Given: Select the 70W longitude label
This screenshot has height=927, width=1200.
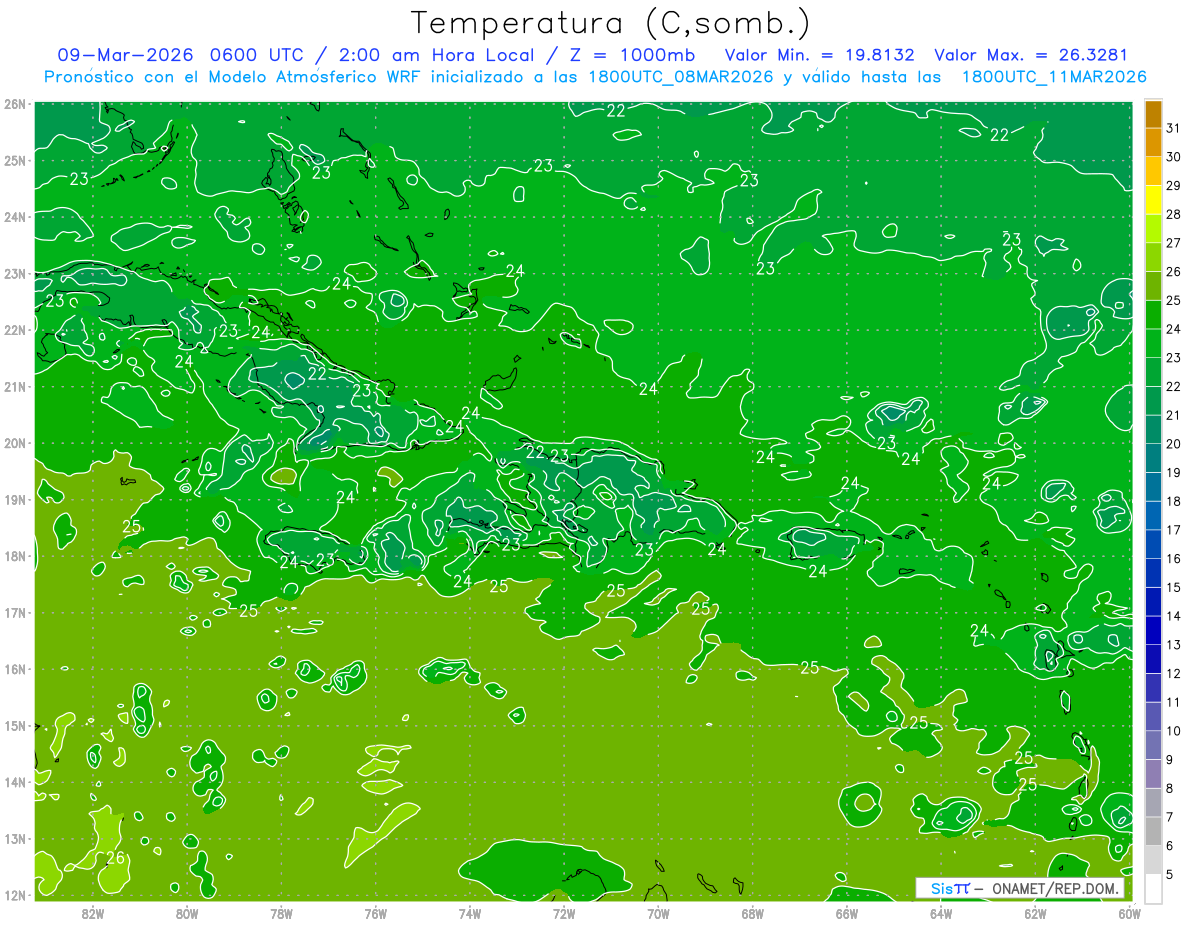Looking at the screenshot, I should pyautogui.click(x=658, y=912).
